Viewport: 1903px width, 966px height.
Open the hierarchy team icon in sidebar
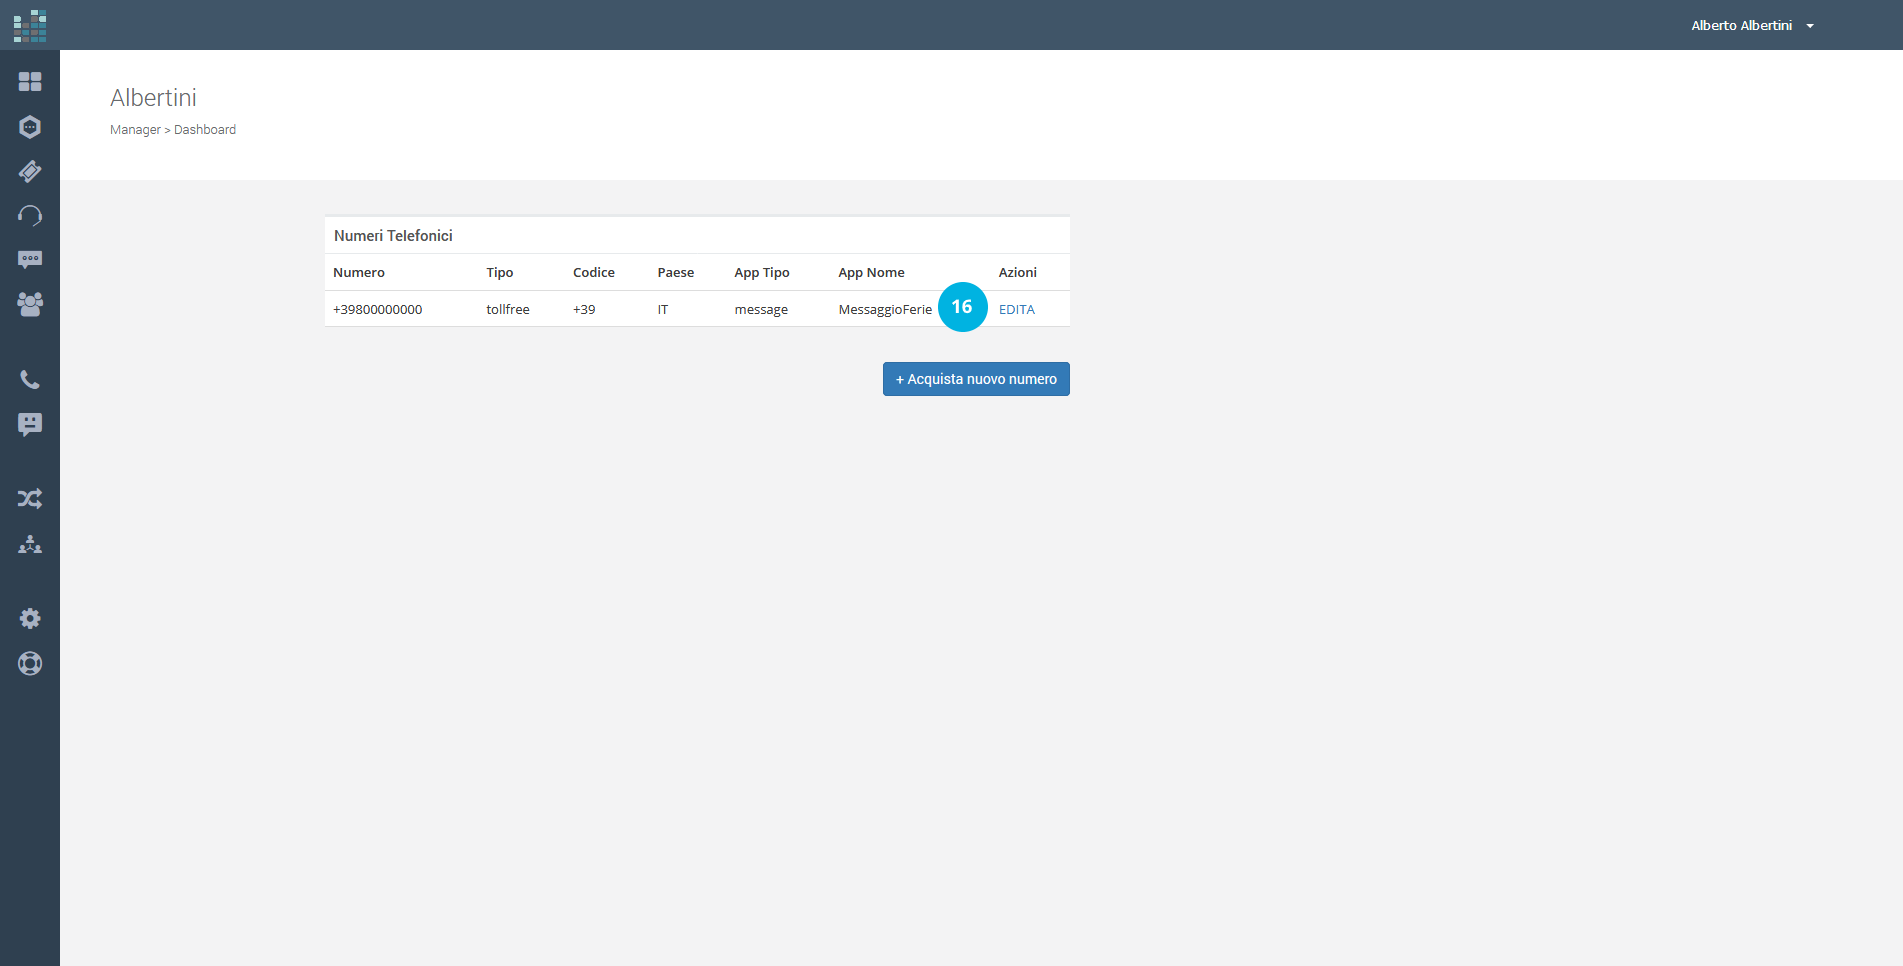point(30,544)
